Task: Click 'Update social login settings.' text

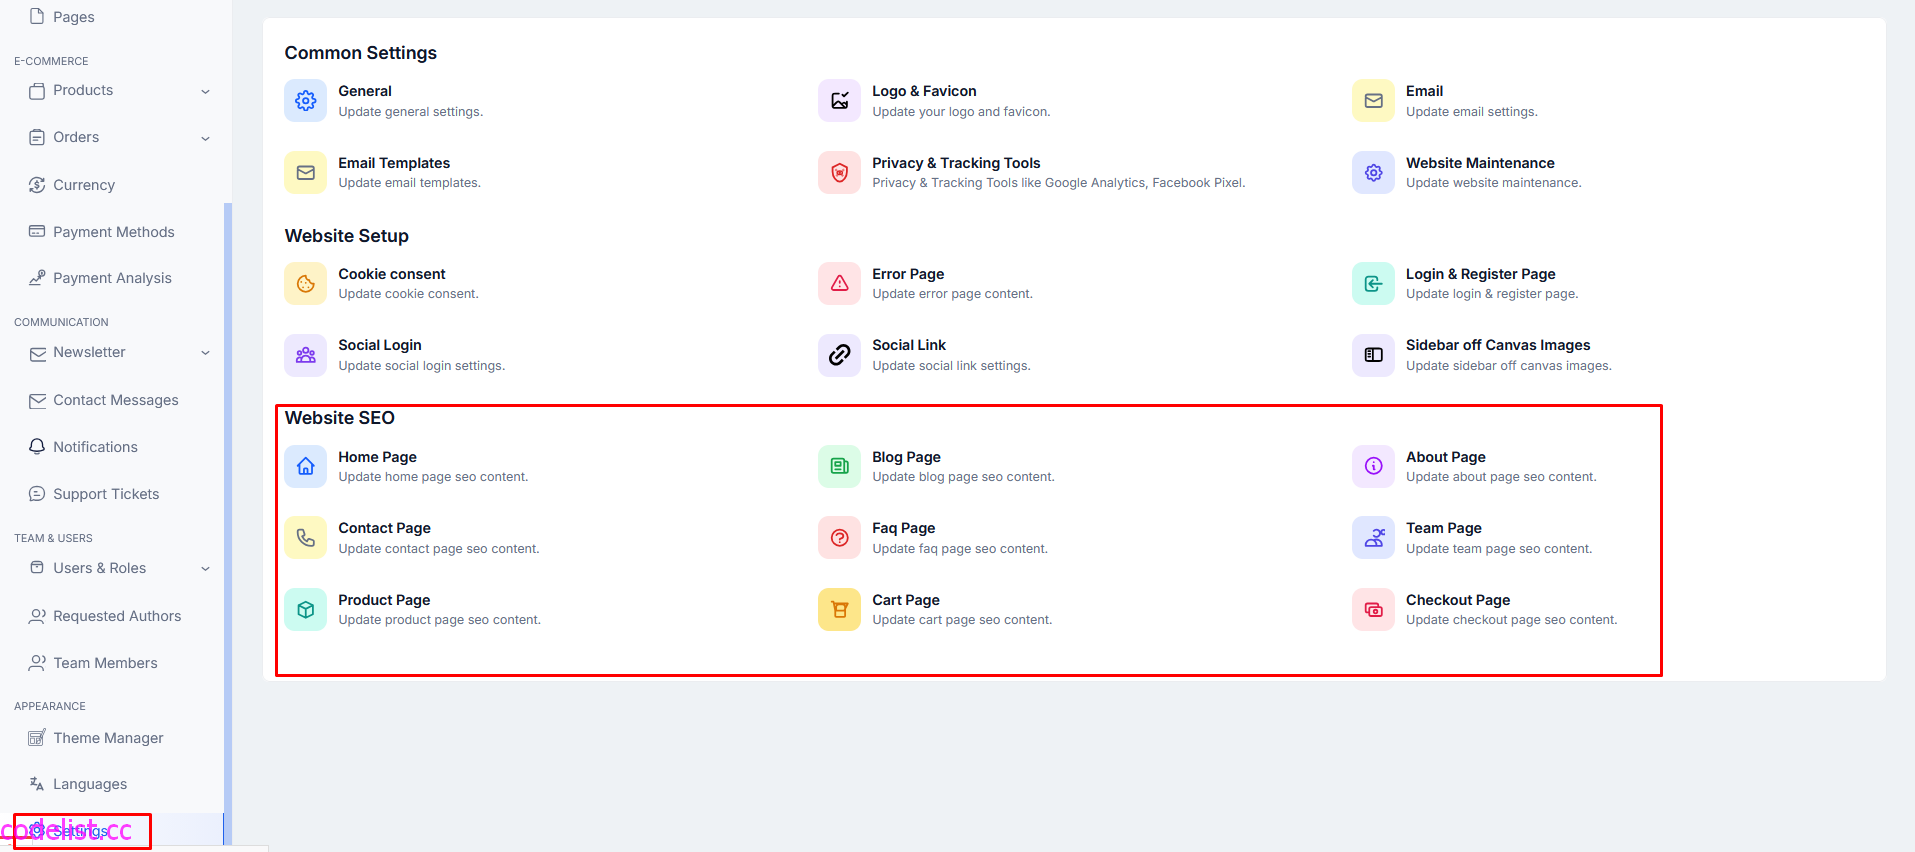Action: pos(421,366)
